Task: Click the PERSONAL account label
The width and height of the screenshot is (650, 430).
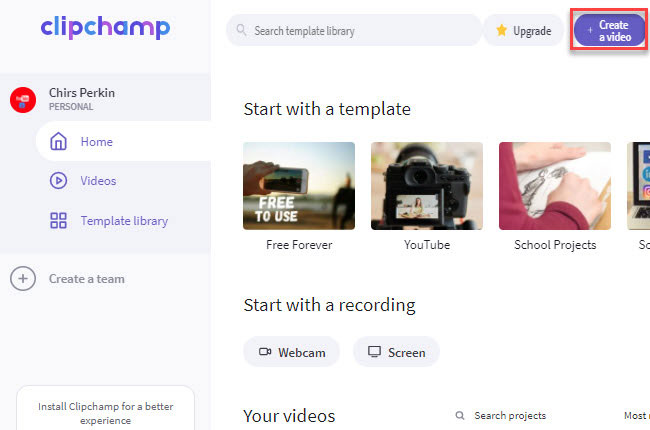Action: pyautogui.click(x=71, y=107)
